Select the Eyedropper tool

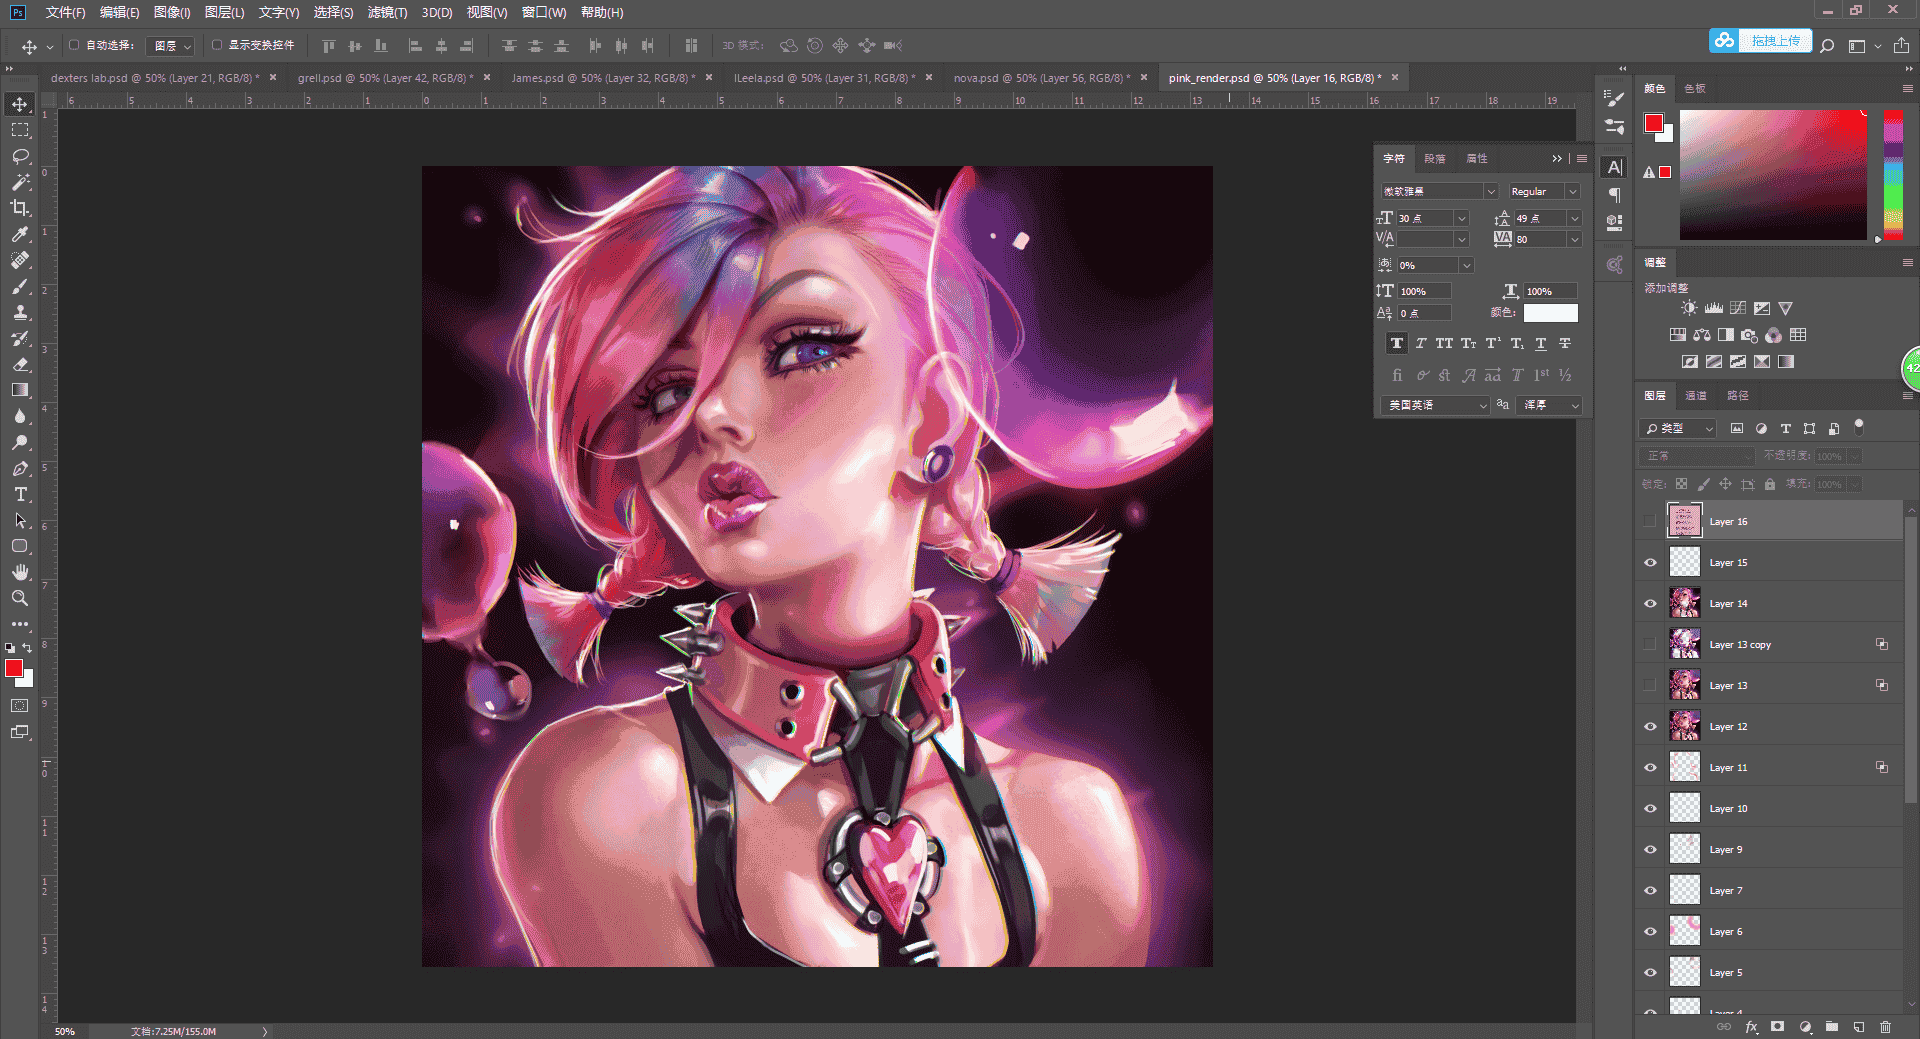tap(20, 234)
